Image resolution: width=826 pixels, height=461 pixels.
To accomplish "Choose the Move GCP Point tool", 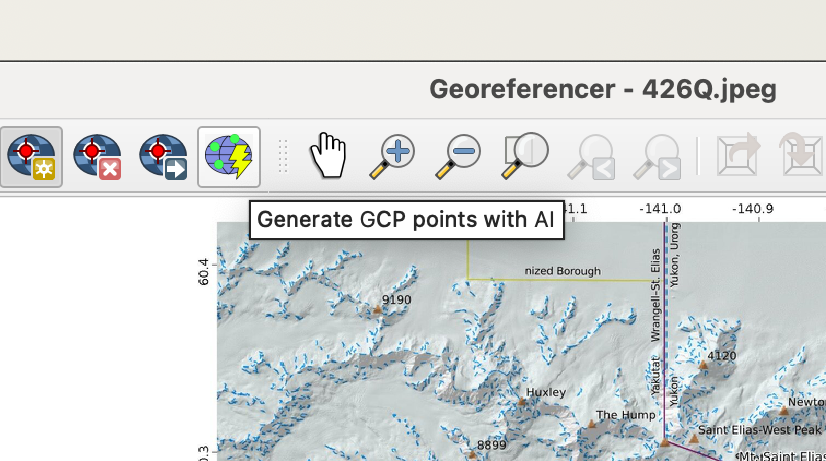I will click(x=163, y=157).
